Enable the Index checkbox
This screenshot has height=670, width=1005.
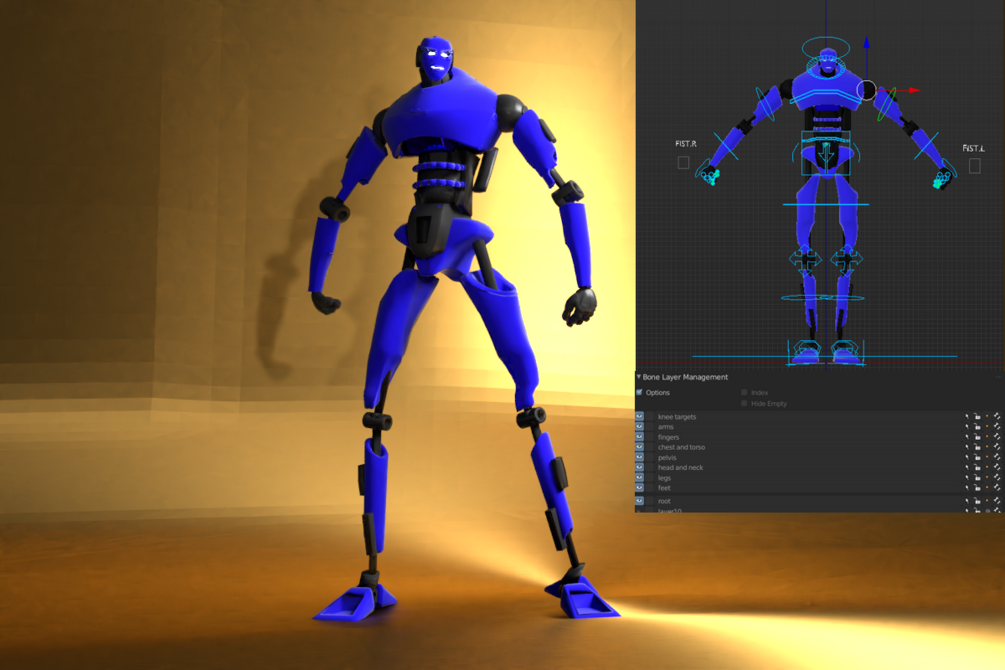tap(743, 392)
